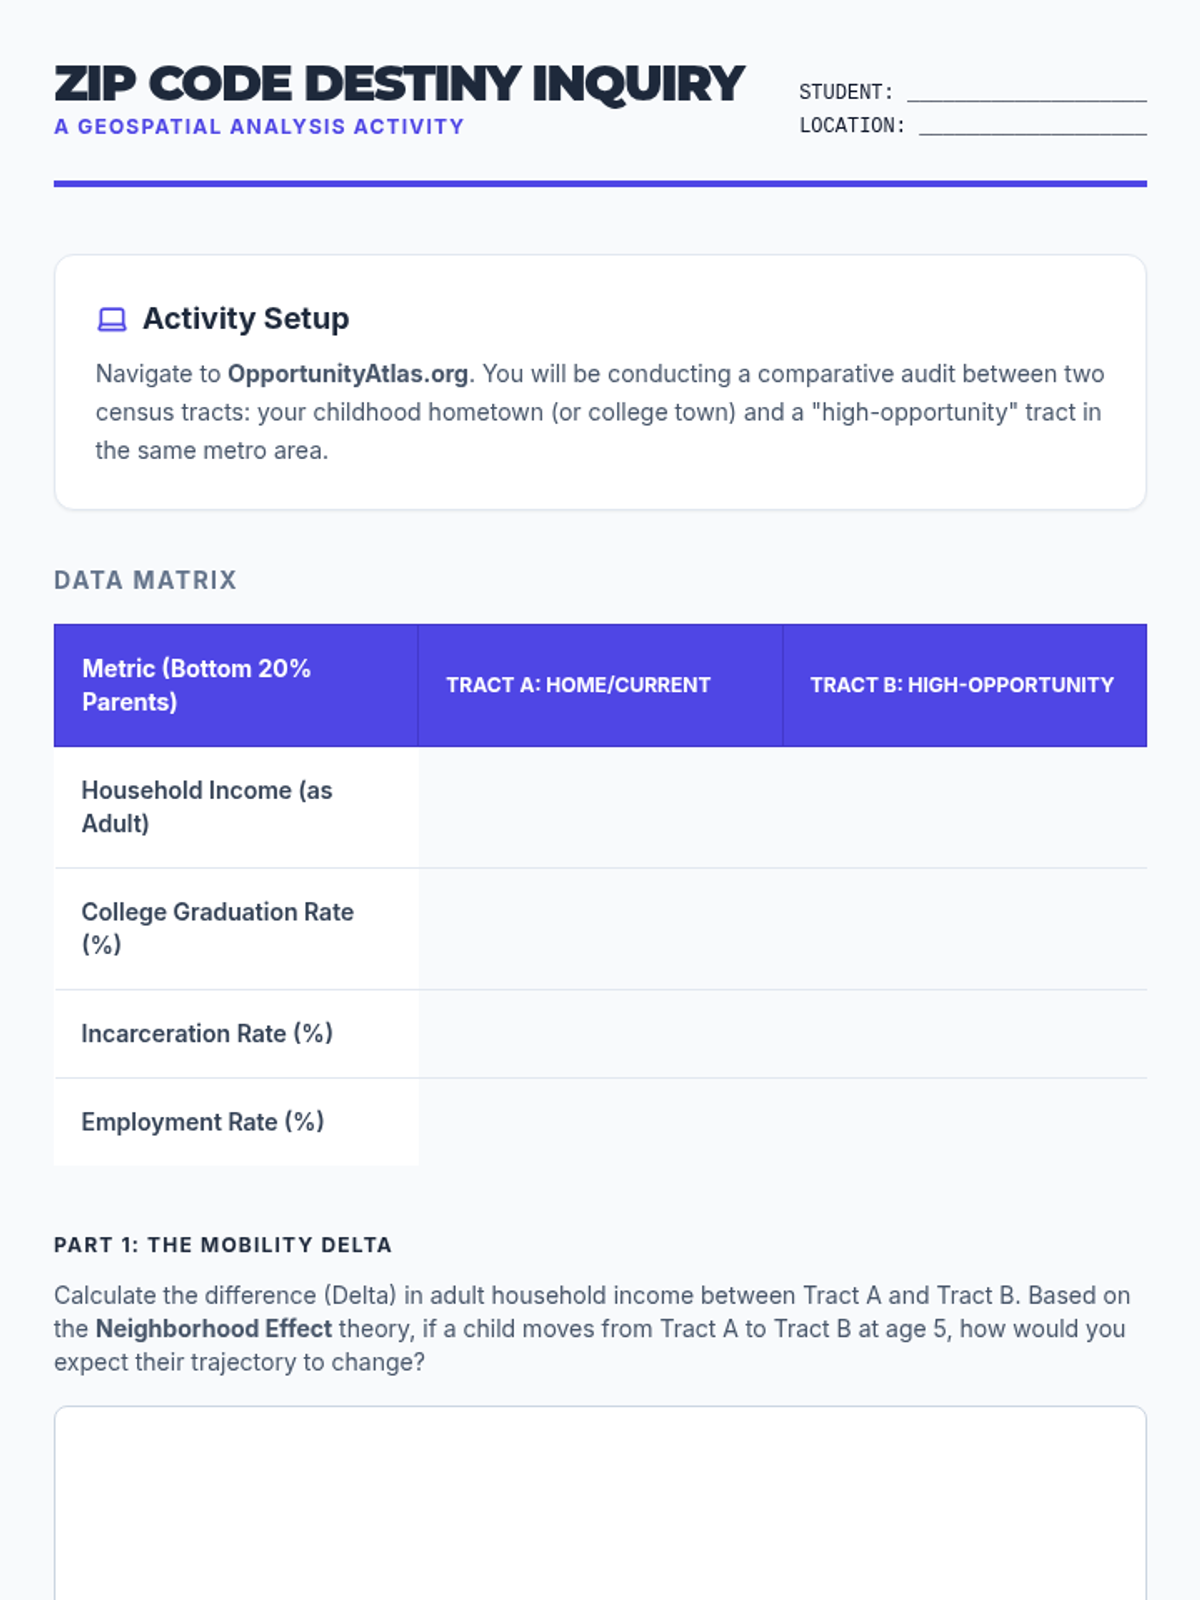Select Tract A cell for College Graduation Rate
Image resolution: width=1200 pixels, height=1600 pixels.
[x=599, y=928]
